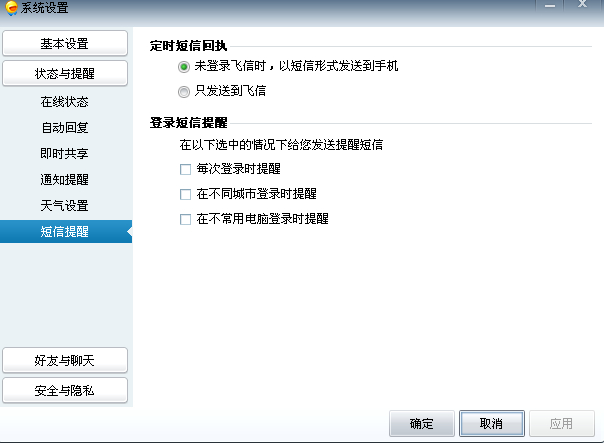Click the 取消 button
The height and width of the screenshot is (444, 604).
(x=492, y=424)
